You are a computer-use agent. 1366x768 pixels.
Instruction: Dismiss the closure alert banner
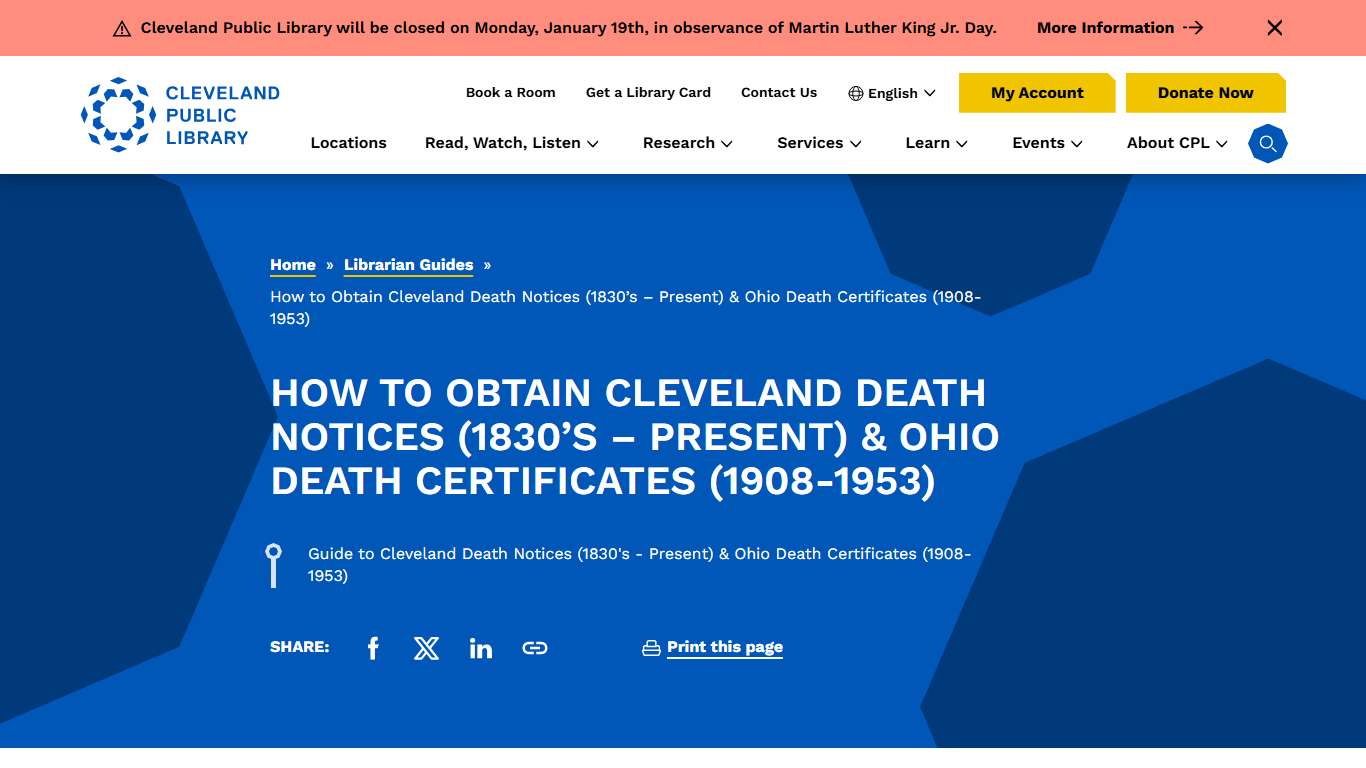point(1274,28)
